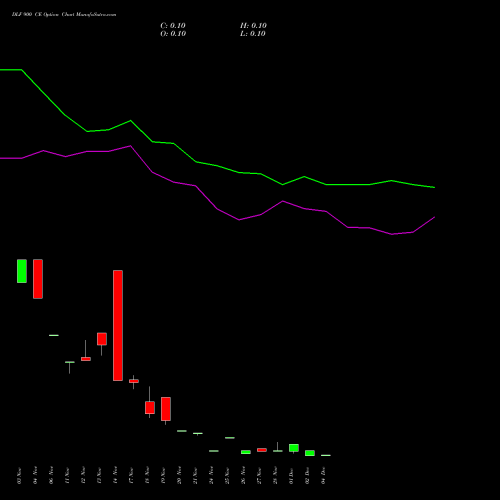Select the small red candlestick for 17 Nov

134,381
